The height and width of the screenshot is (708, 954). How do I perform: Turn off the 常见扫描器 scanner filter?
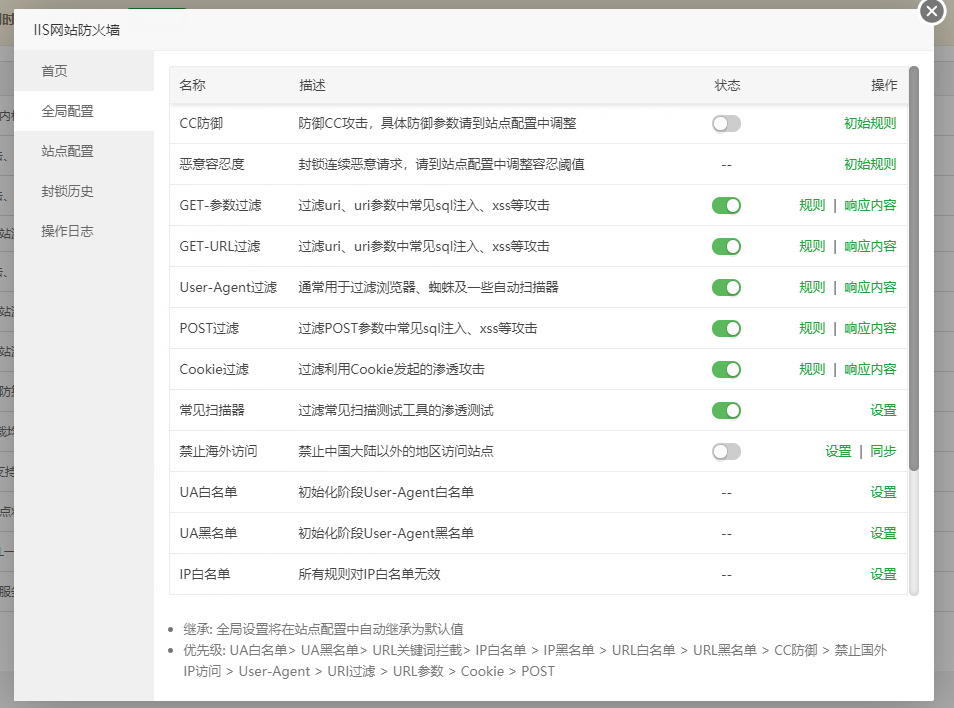point(726,410)
